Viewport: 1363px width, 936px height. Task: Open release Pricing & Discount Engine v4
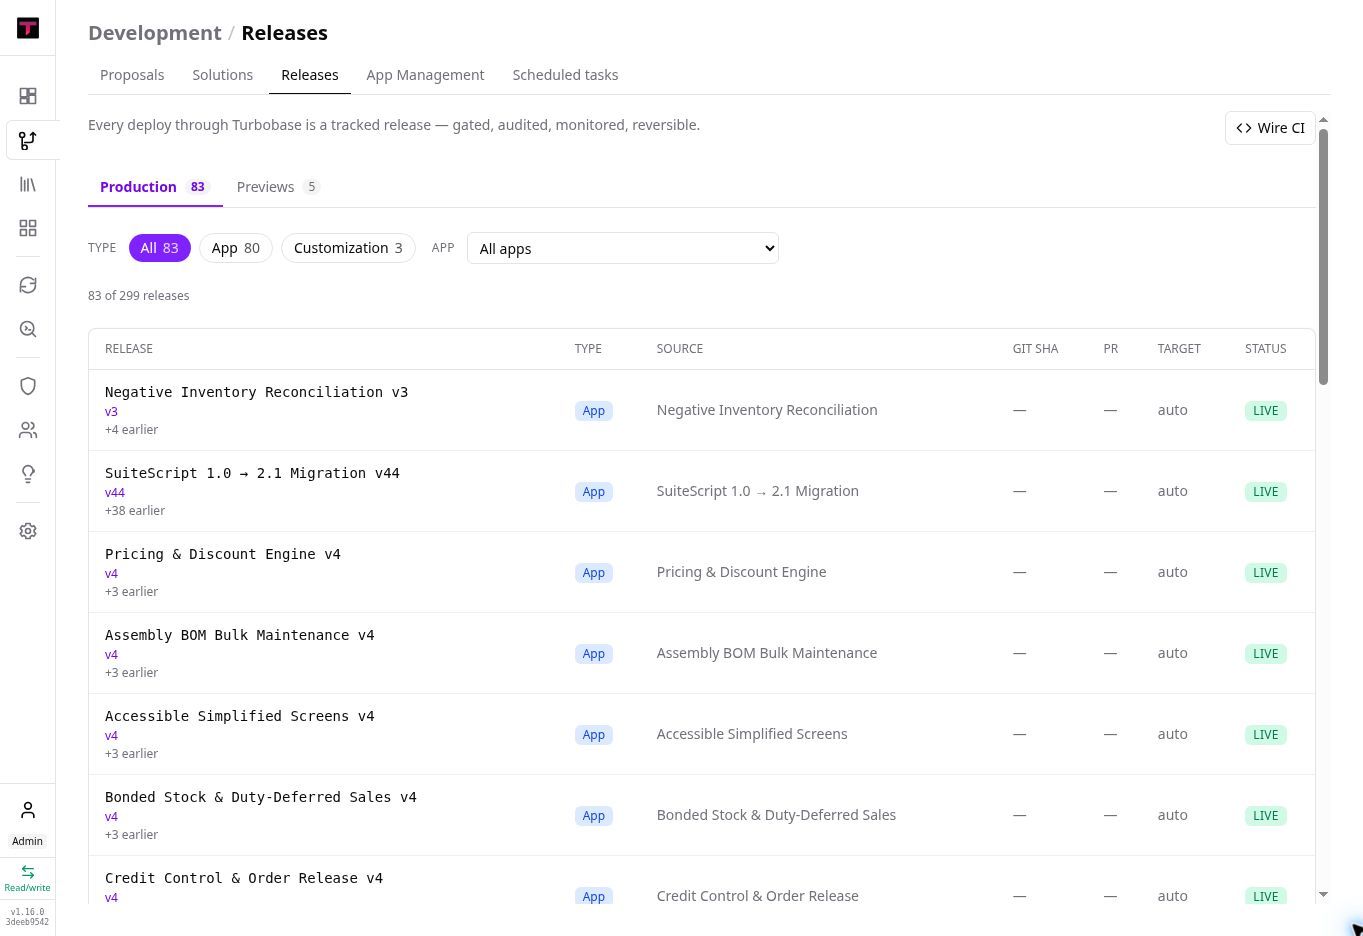point(223,554)
